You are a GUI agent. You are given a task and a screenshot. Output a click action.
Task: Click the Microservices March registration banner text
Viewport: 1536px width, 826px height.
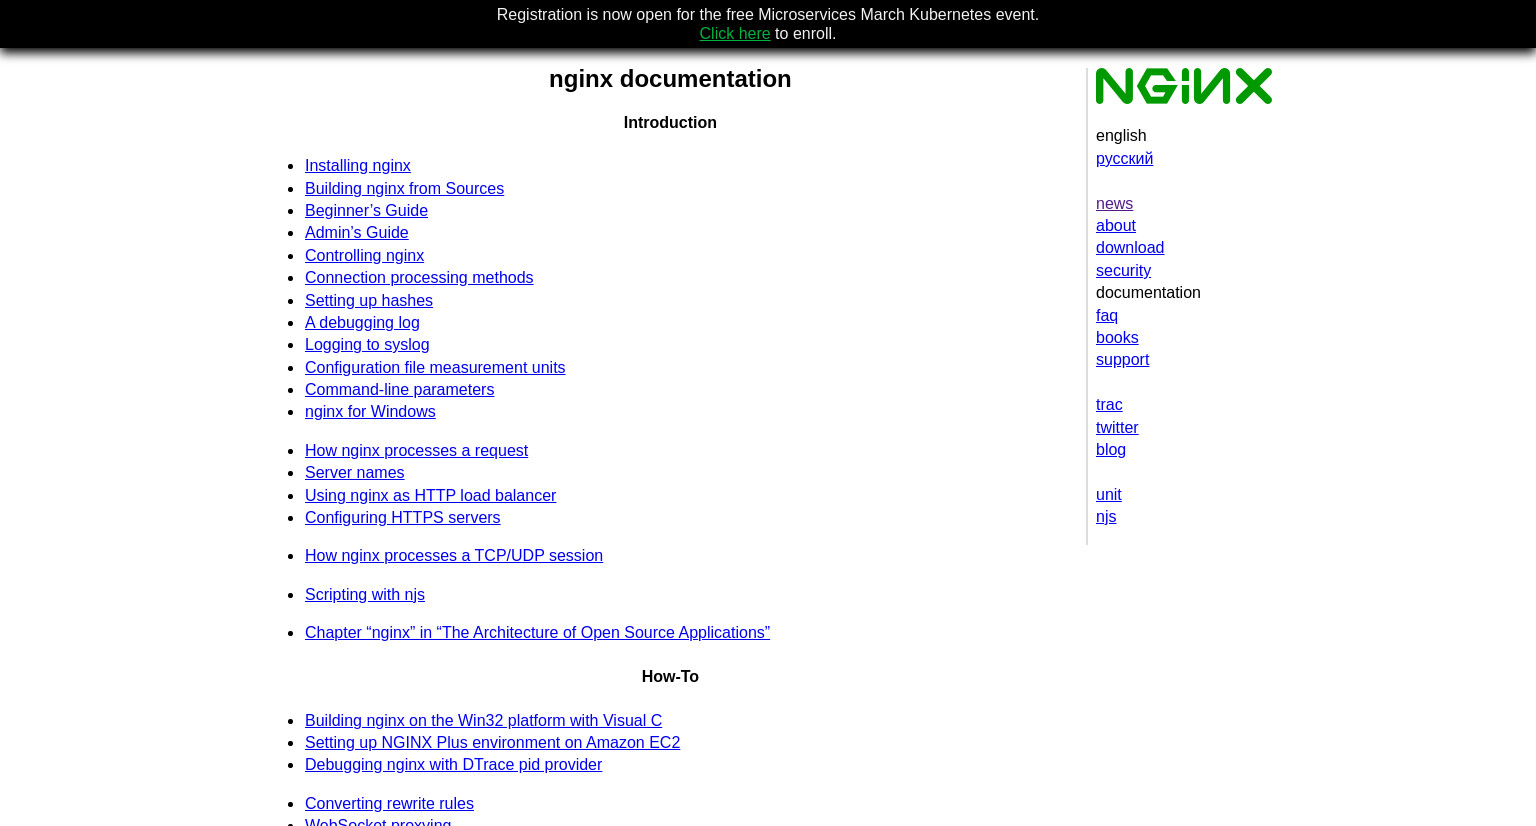click(x=768, y=15)
